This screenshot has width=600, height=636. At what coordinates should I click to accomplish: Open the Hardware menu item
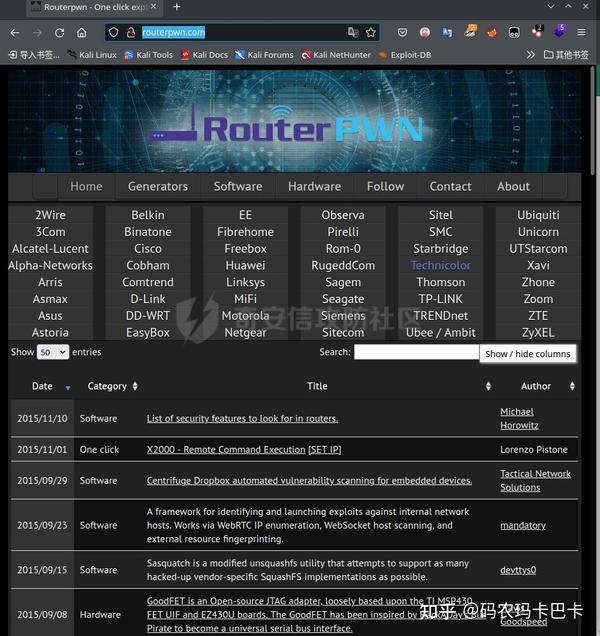coord(314,186)
